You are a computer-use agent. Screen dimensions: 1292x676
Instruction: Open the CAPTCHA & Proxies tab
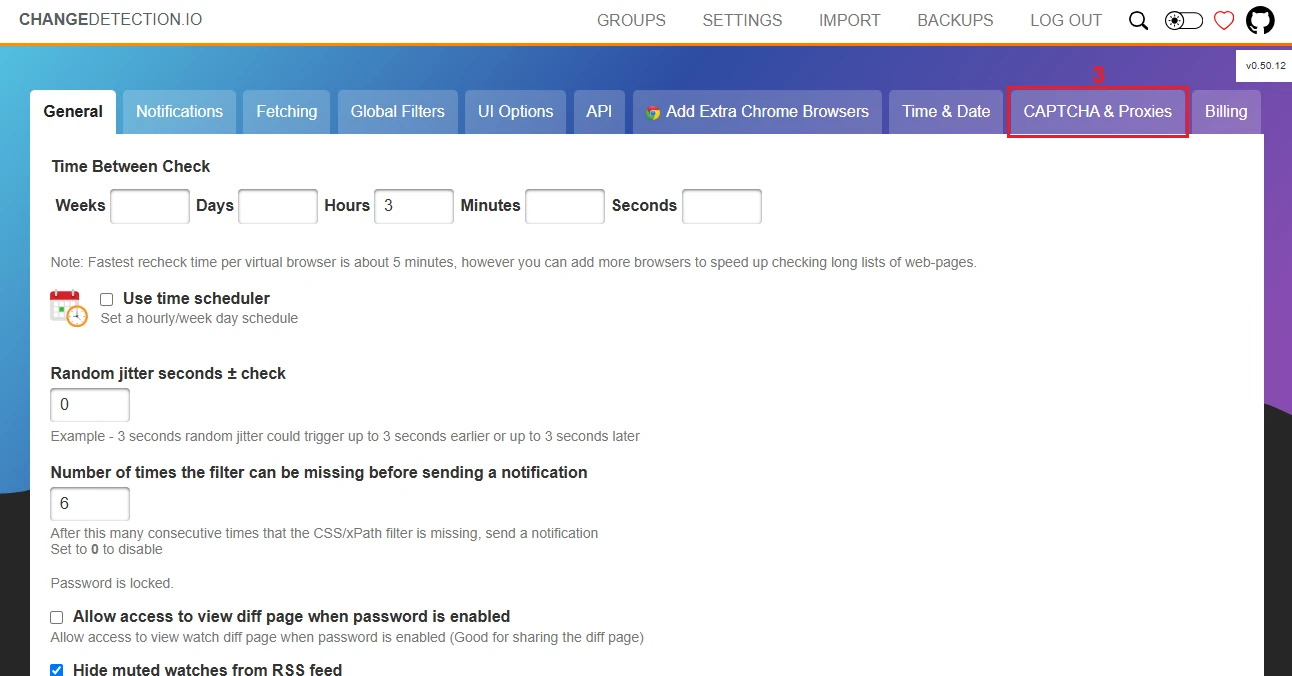coord(1097,112)
